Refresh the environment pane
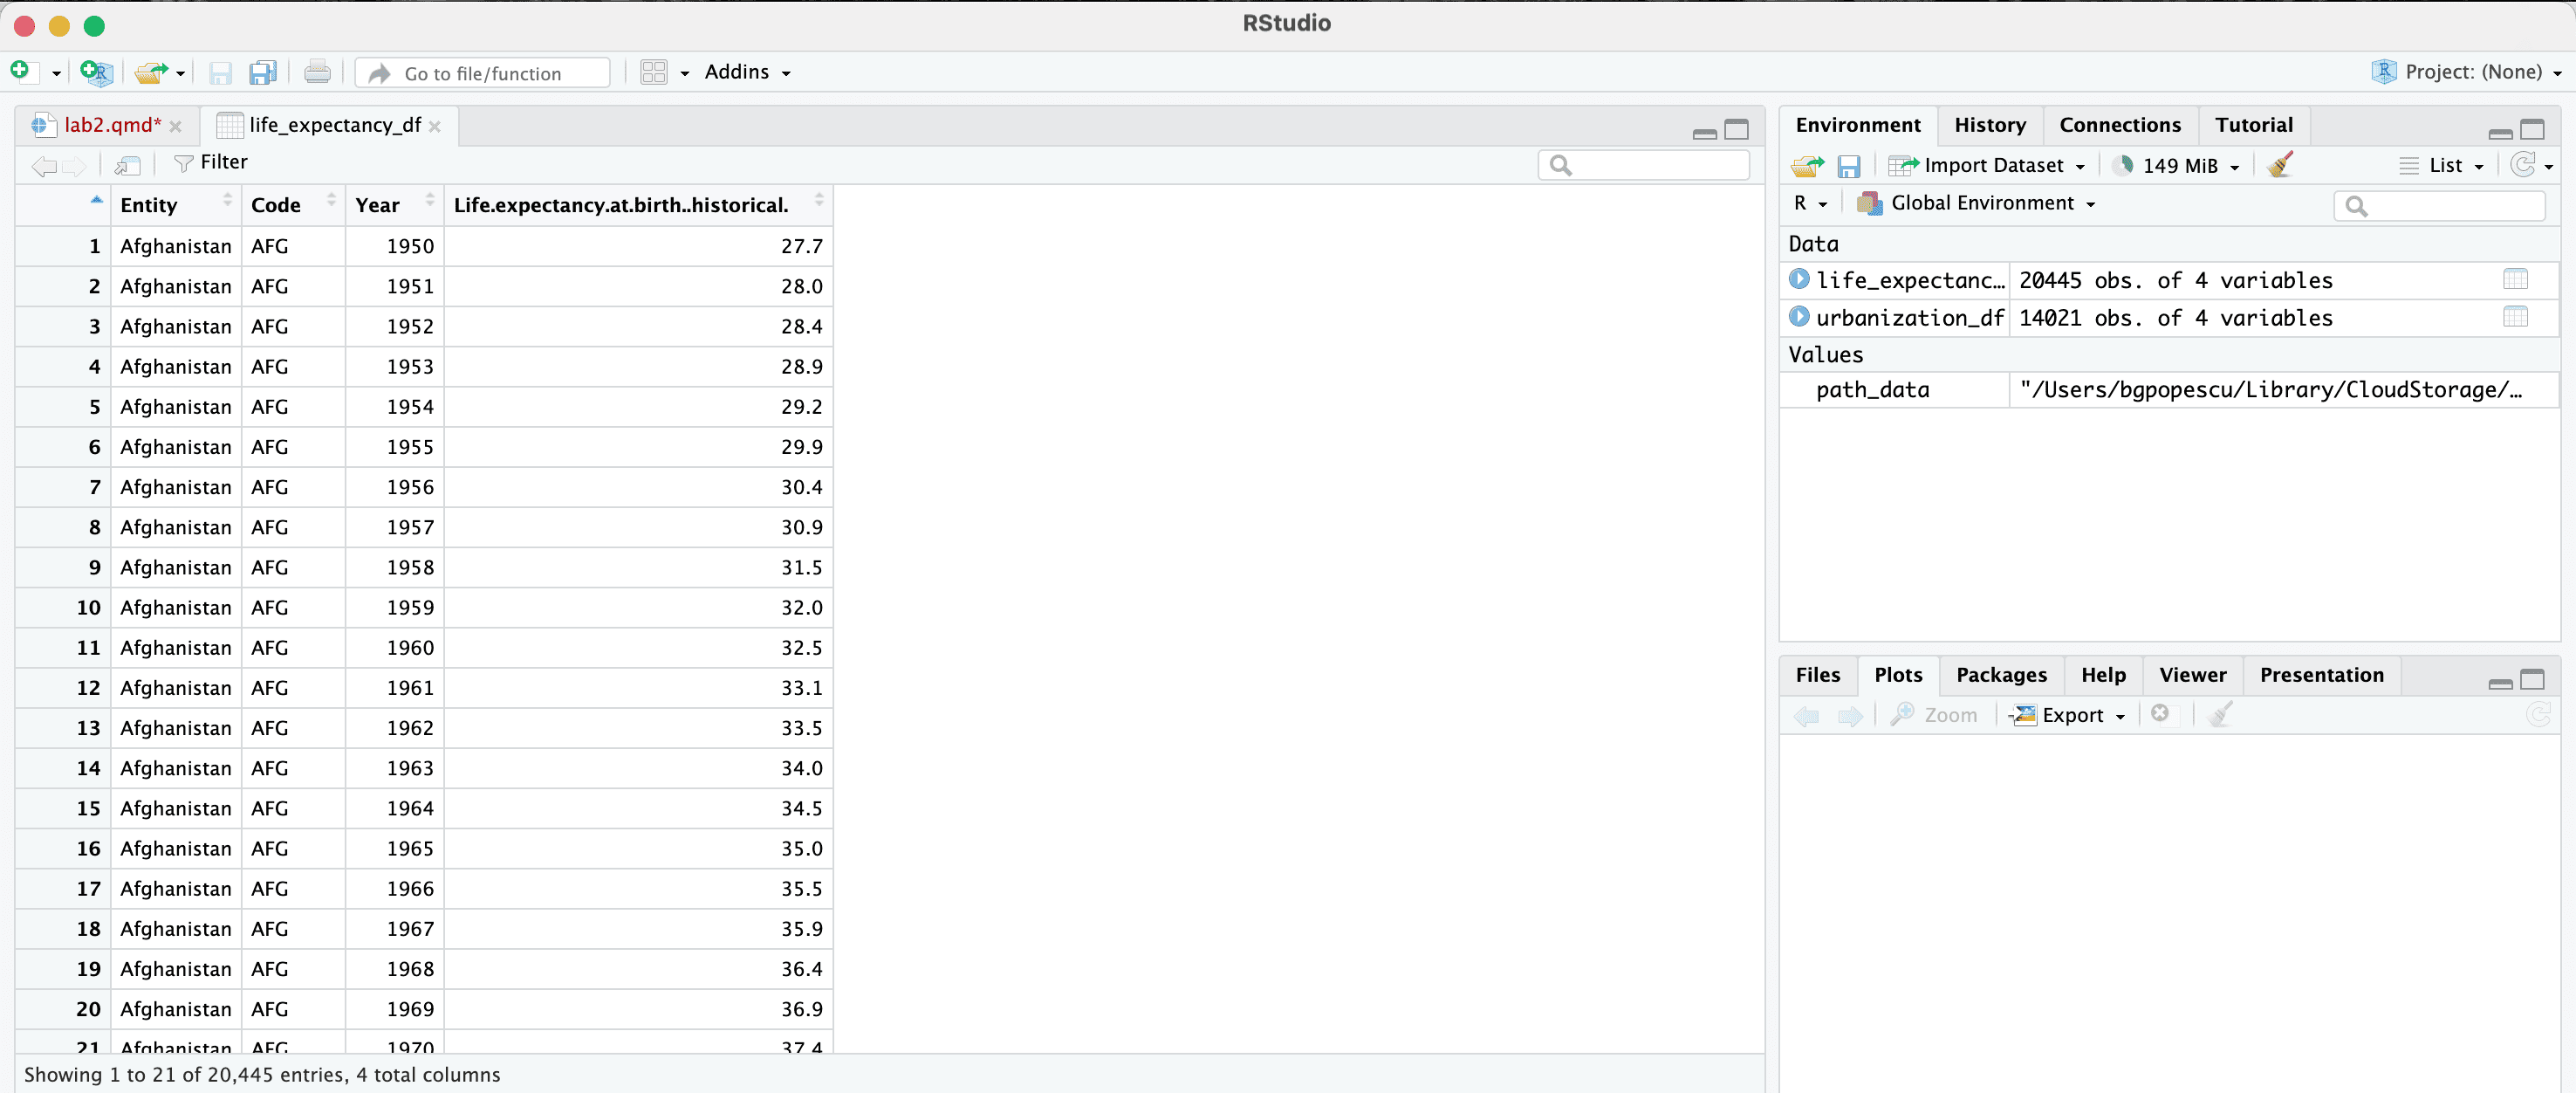 (x=2523, y=165)
